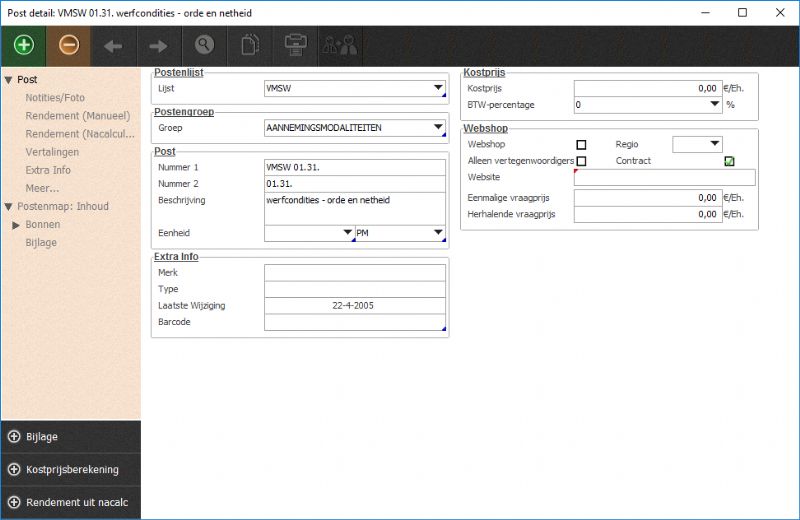
Task: Expand the BTW-percentage dropdown
Action: (714, 104)
